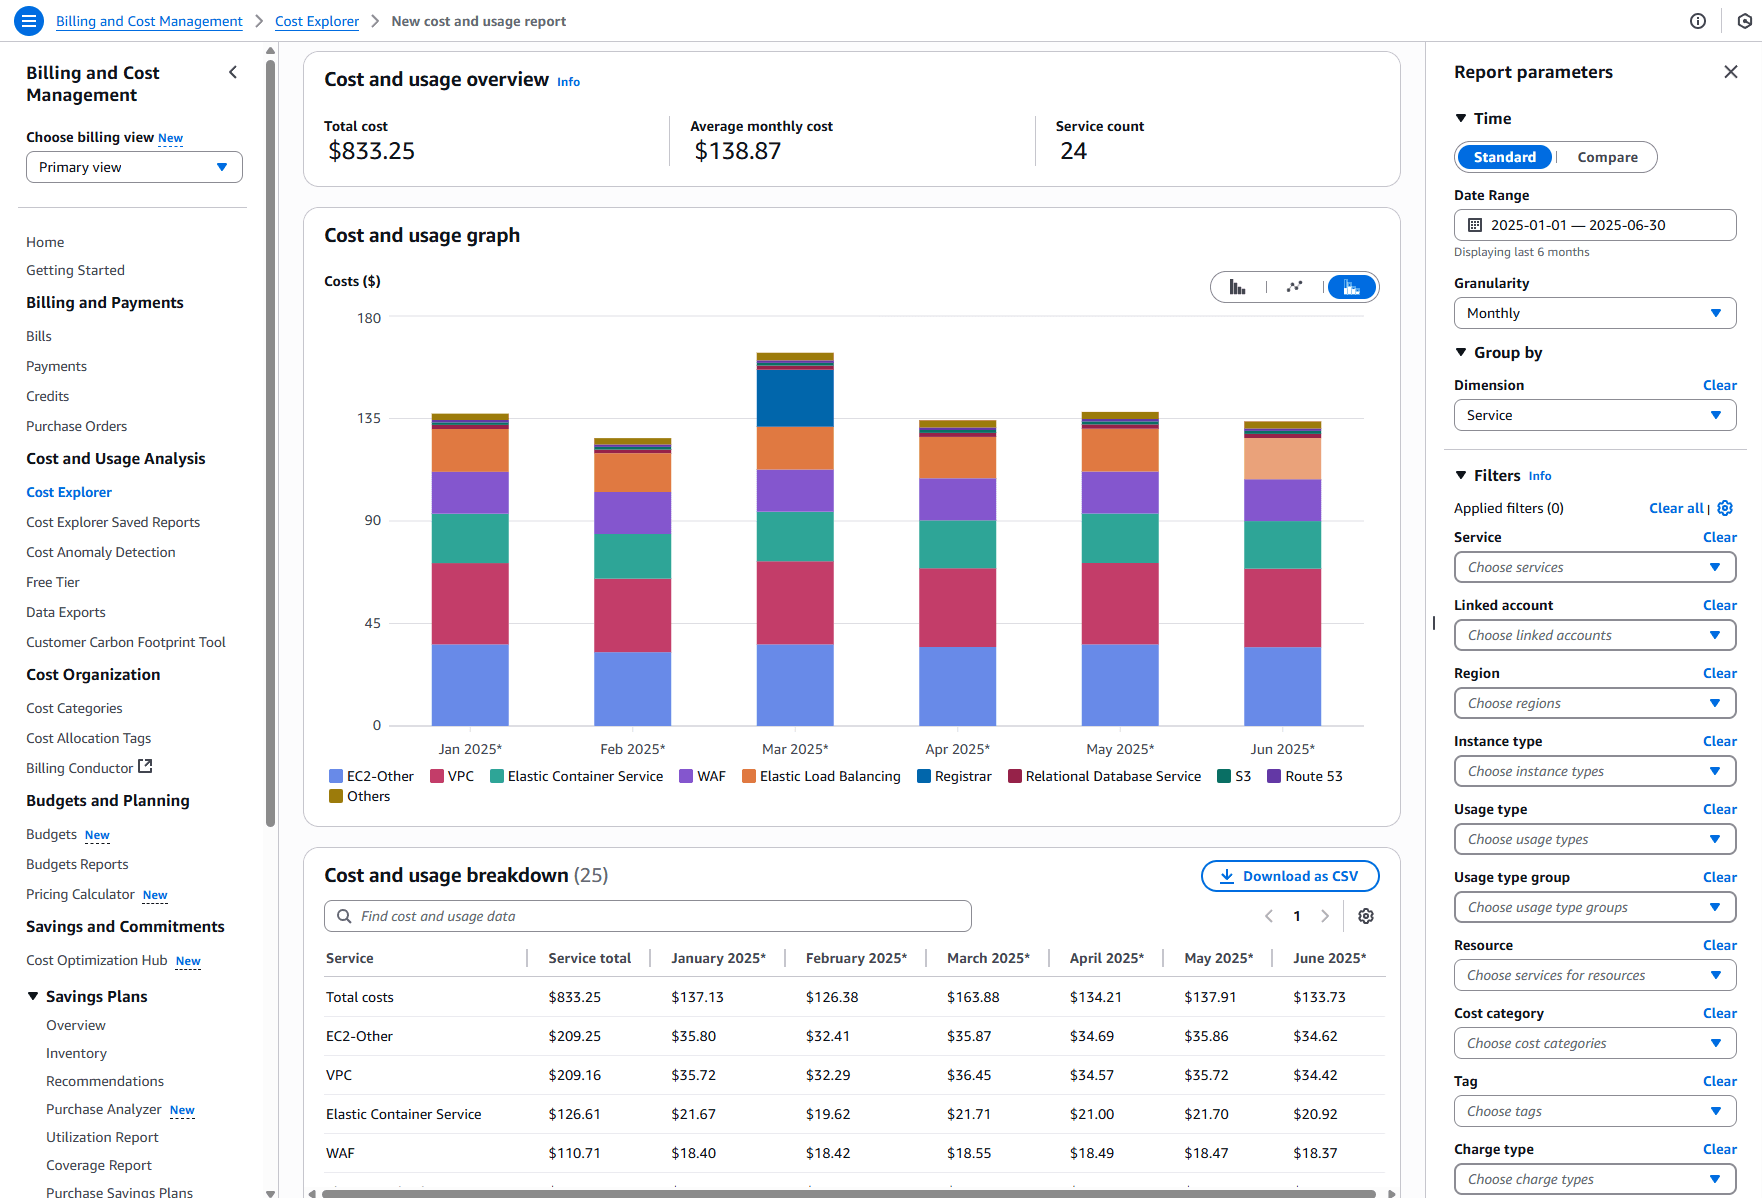Collapse the Billing sidebar with the chevron
The height and width of the screenshot is (1198, 1762).
(x=233, y=72)
